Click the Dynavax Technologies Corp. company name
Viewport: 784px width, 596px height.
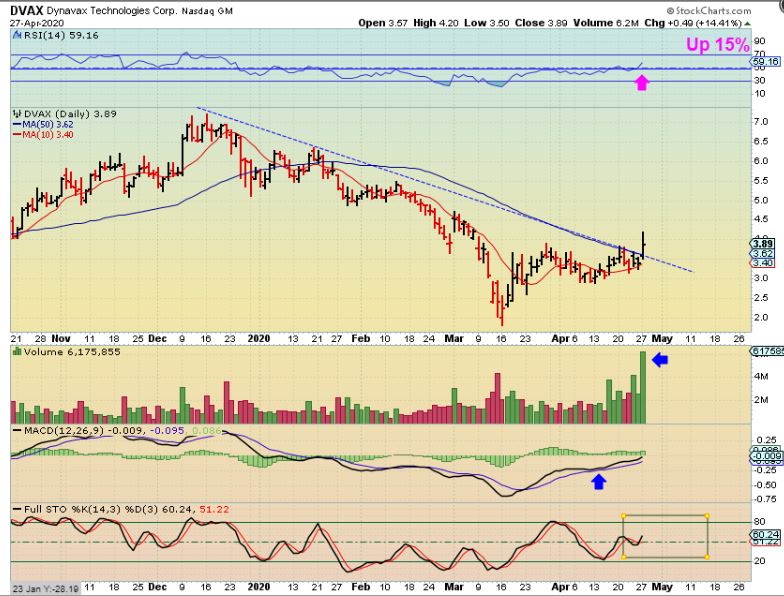112,11
